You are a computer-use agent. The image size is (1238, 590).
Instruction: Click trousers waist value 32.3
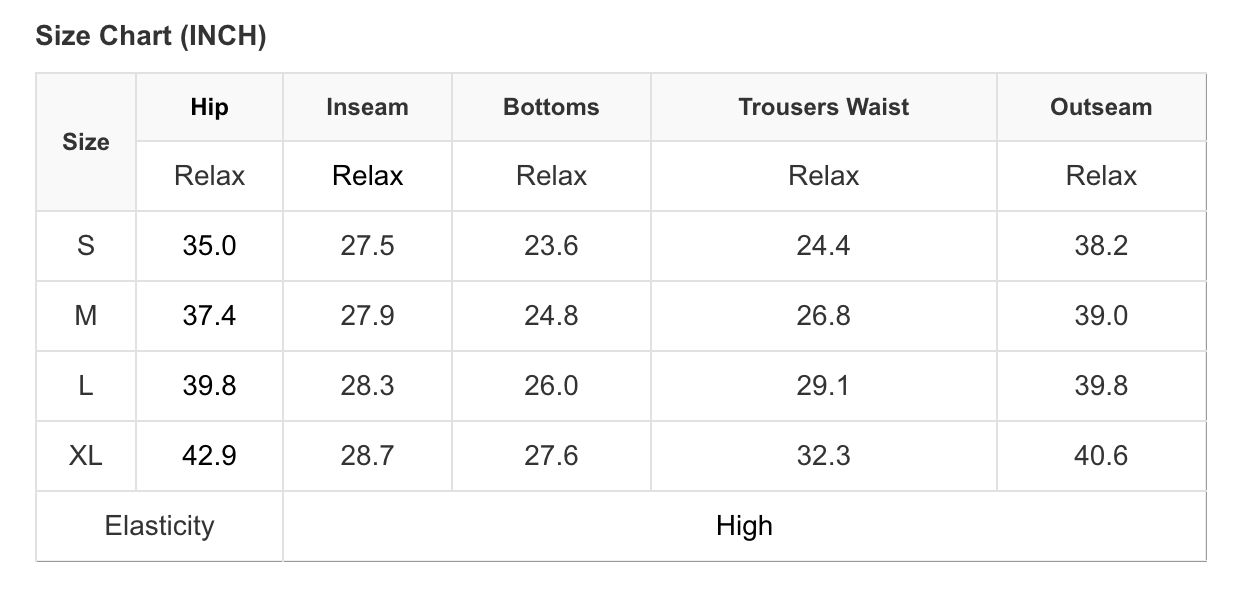point(823,456)
